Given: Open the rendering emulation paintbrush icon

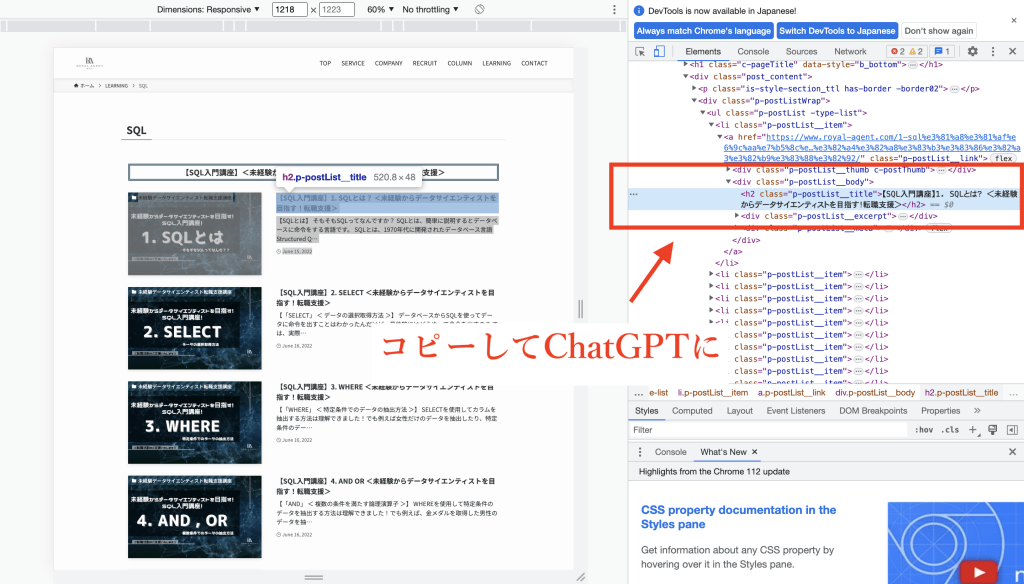Looking at the screenshot, I should click(992, 430).
